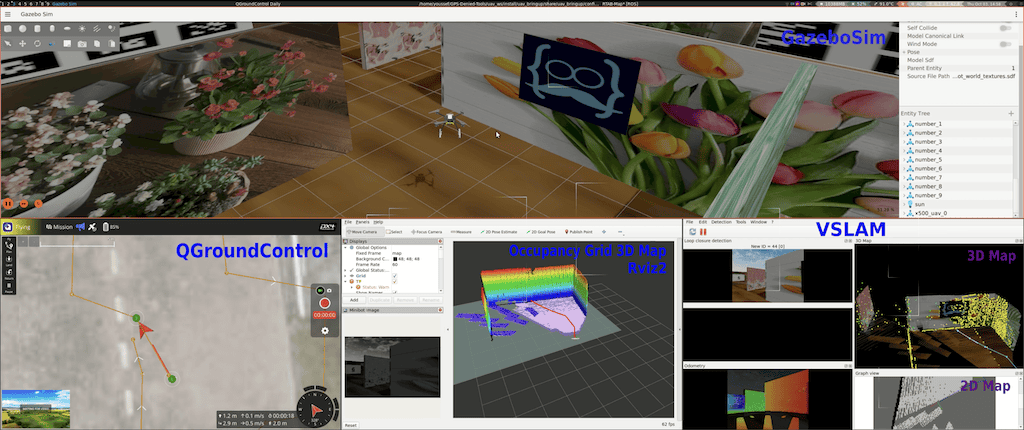The height and width of the screenshot is (430, 1024).
Task: Click the Gazebo snap grid icon
Action: pyautogui.click(x=67, y=44)
